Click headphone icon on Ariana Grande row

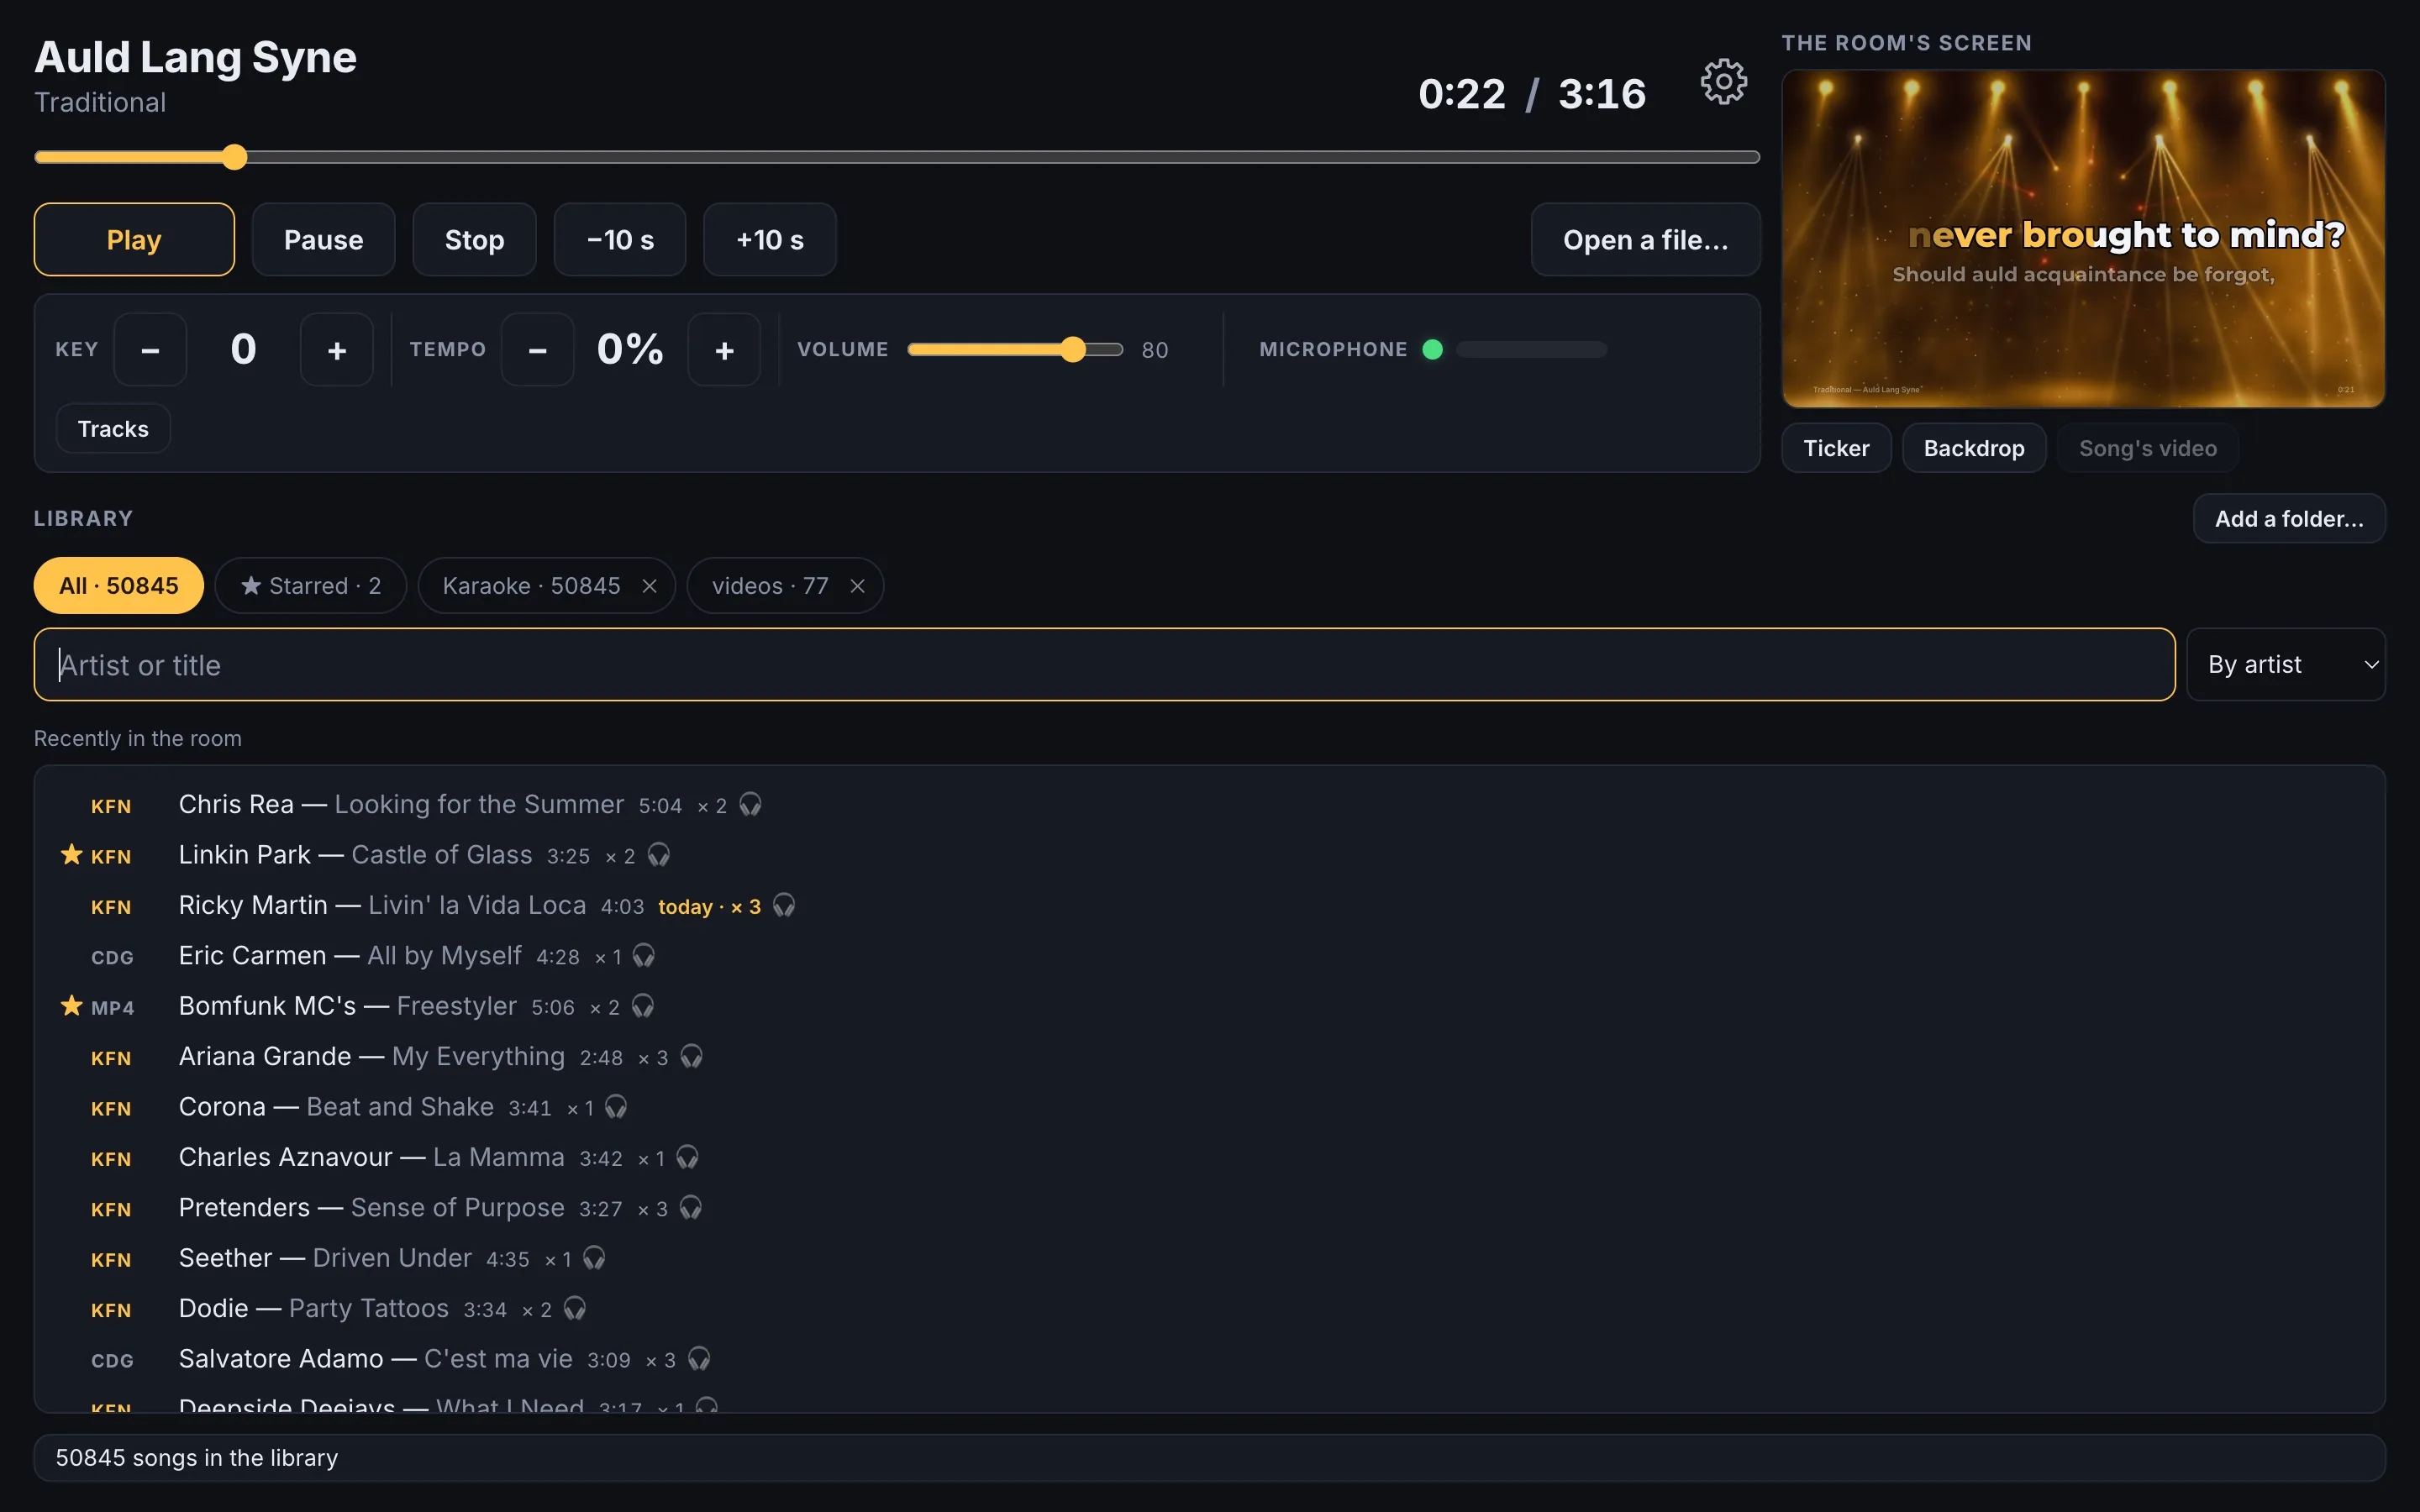pos(691,1057)
